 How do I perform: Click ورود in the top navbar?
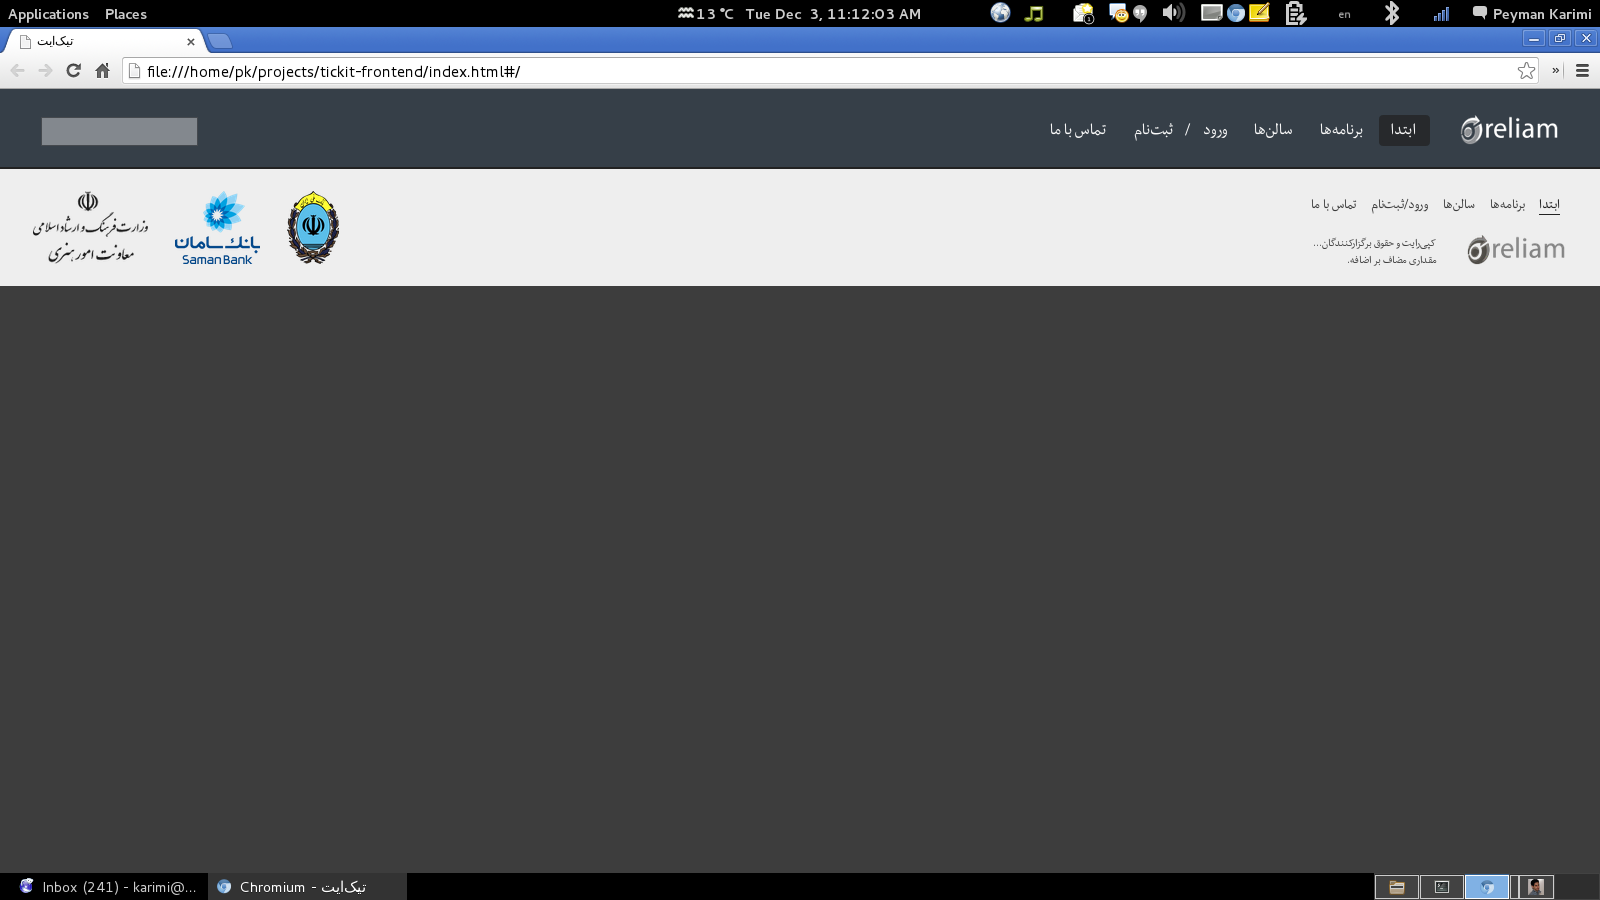(1215, 130)
